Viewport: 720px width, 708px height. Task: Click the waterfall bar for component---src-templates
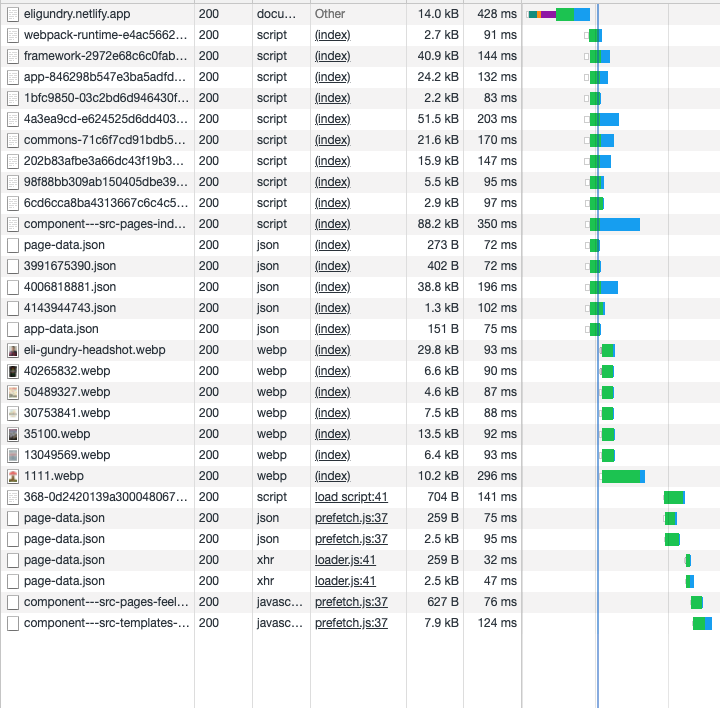pos(702,624)
